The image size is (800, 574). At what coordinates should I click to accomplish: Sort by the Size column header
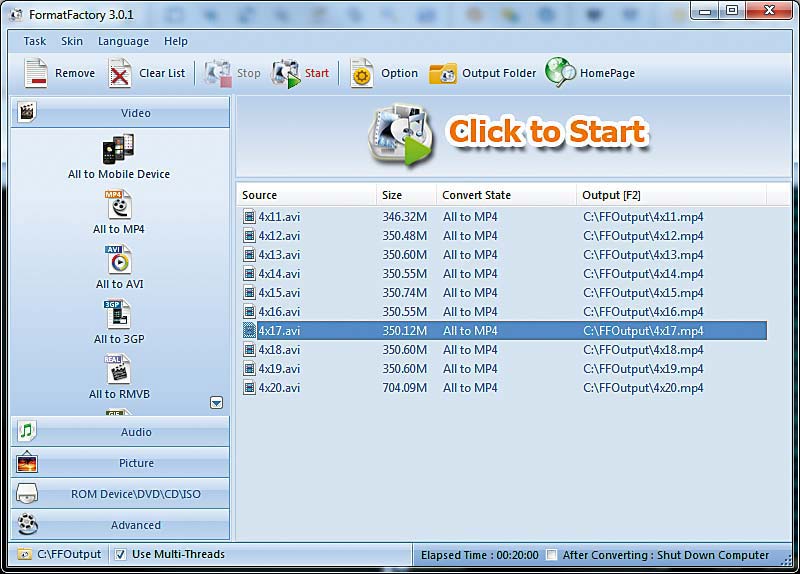(407, 195)
